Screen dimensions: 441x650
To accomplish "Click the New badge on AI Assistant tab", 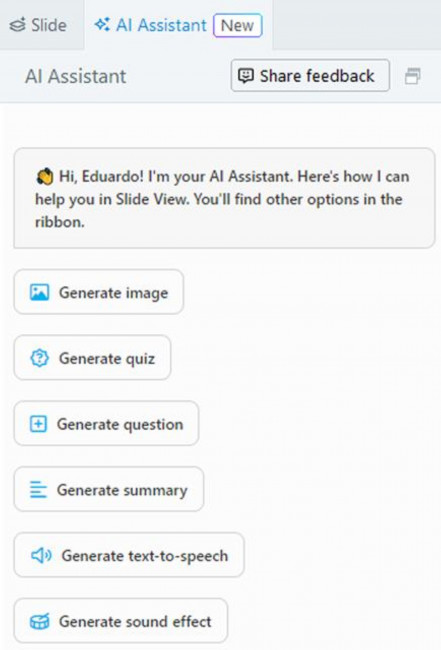I will 237,25.
